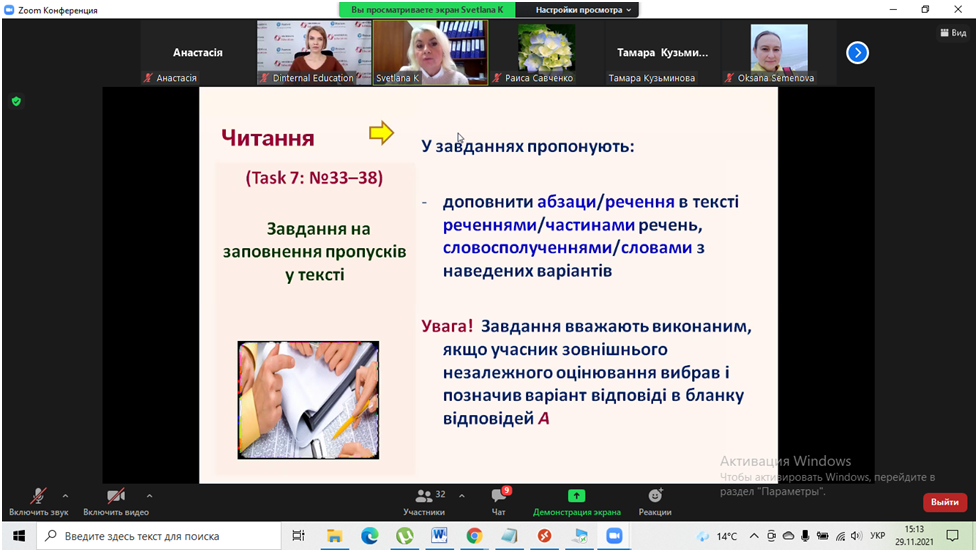Open Windows notification center icon
The image size is (978, 552).
tap(952, 536)
